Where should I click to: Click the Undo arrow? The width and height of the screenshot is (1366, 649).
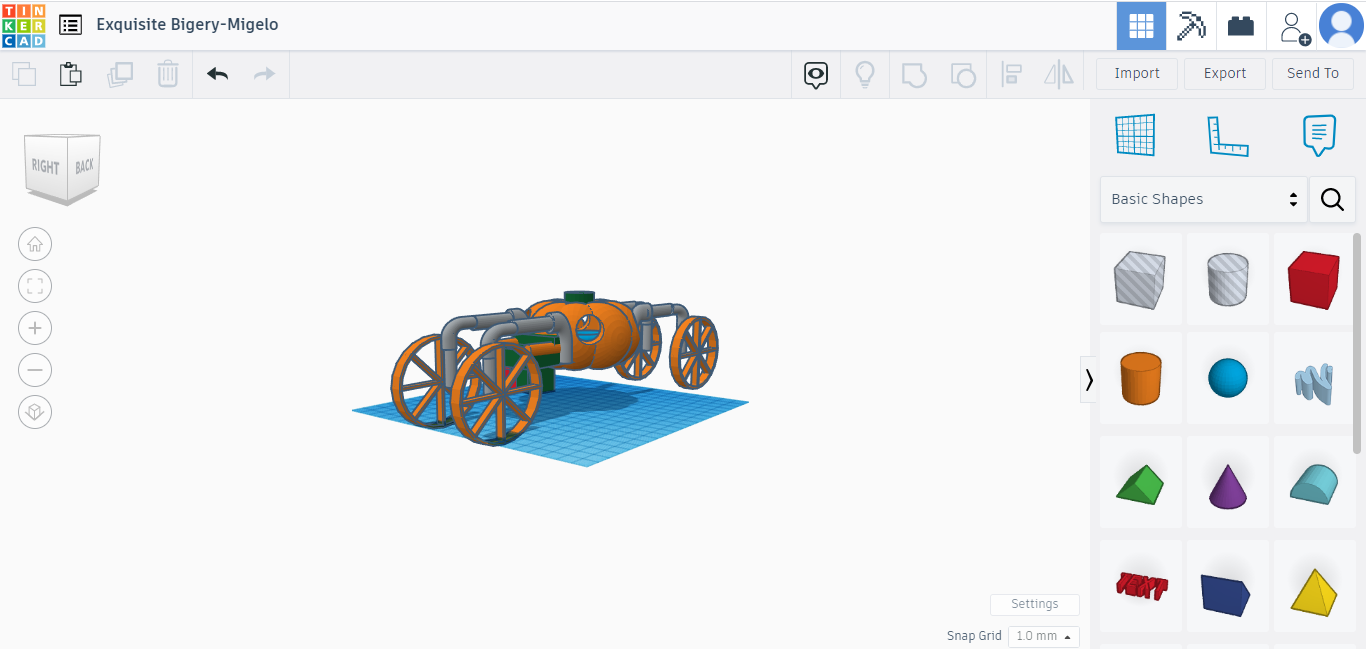point(217,74)
